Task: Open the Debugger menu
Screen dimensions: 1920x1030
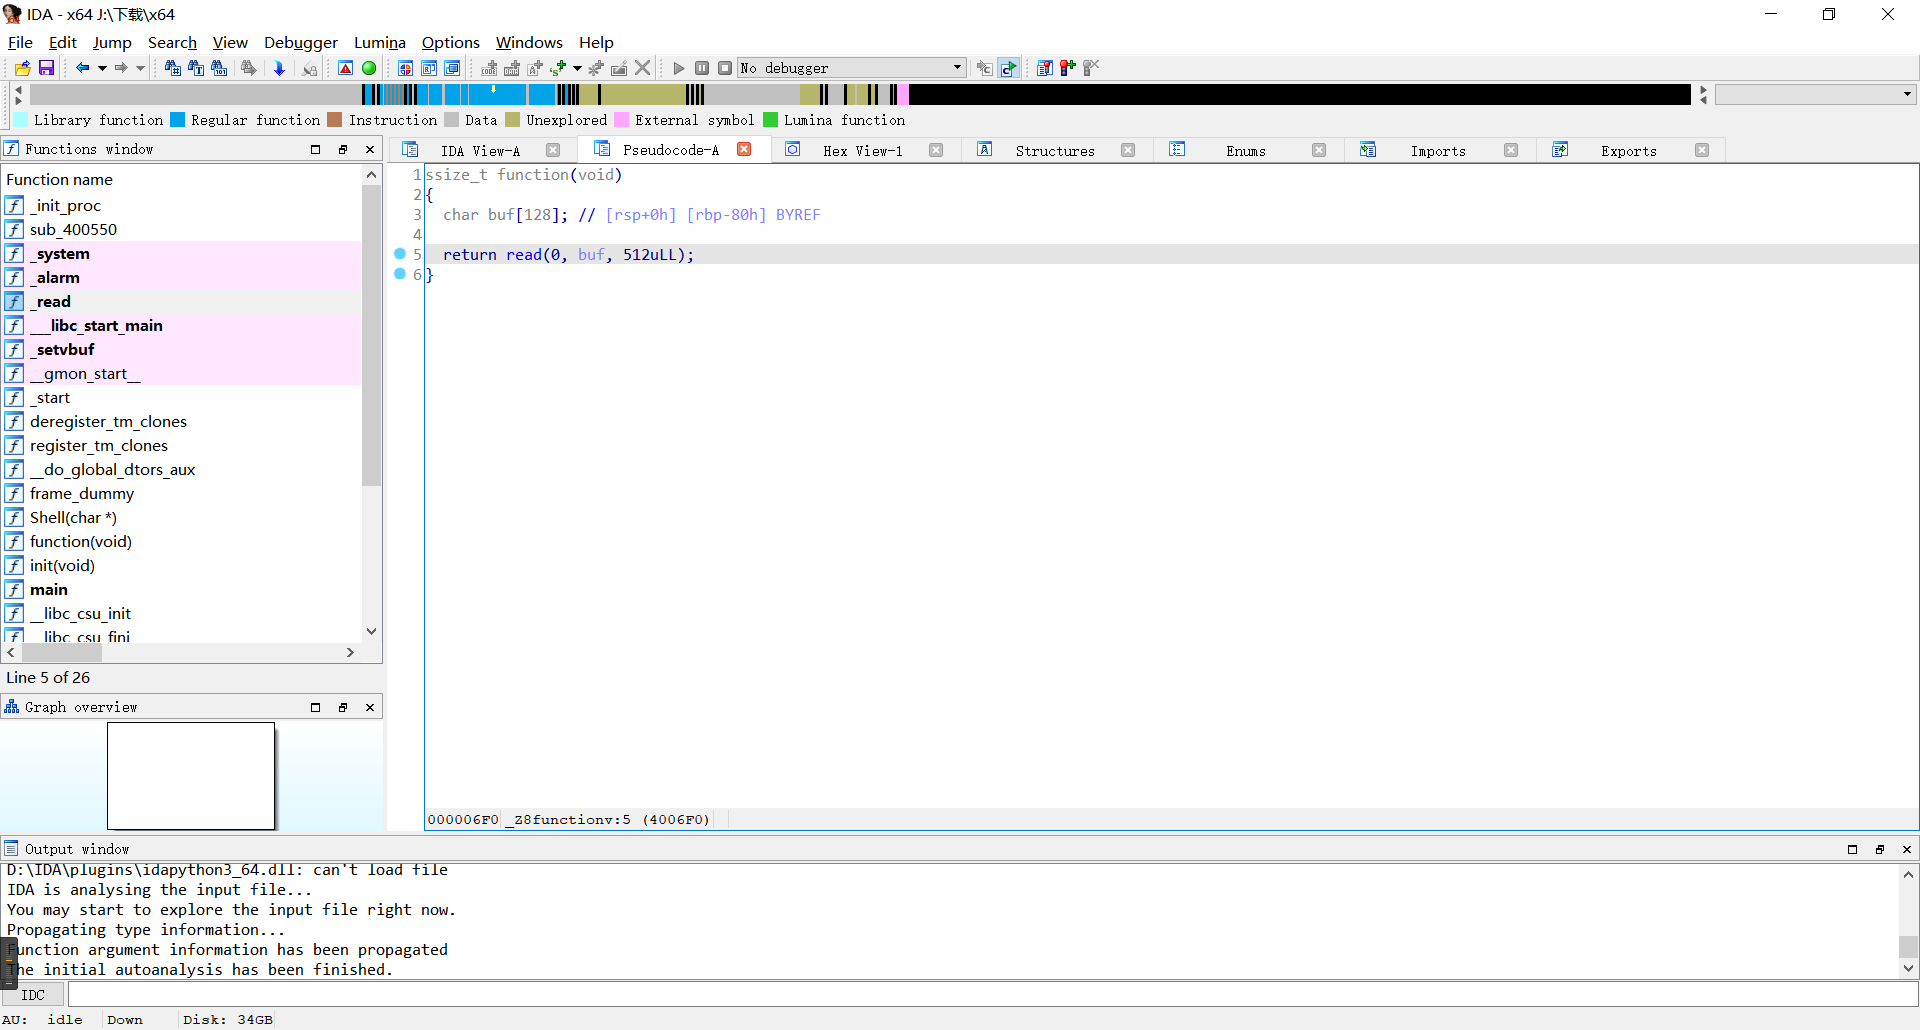Action: tap(300, 42)
